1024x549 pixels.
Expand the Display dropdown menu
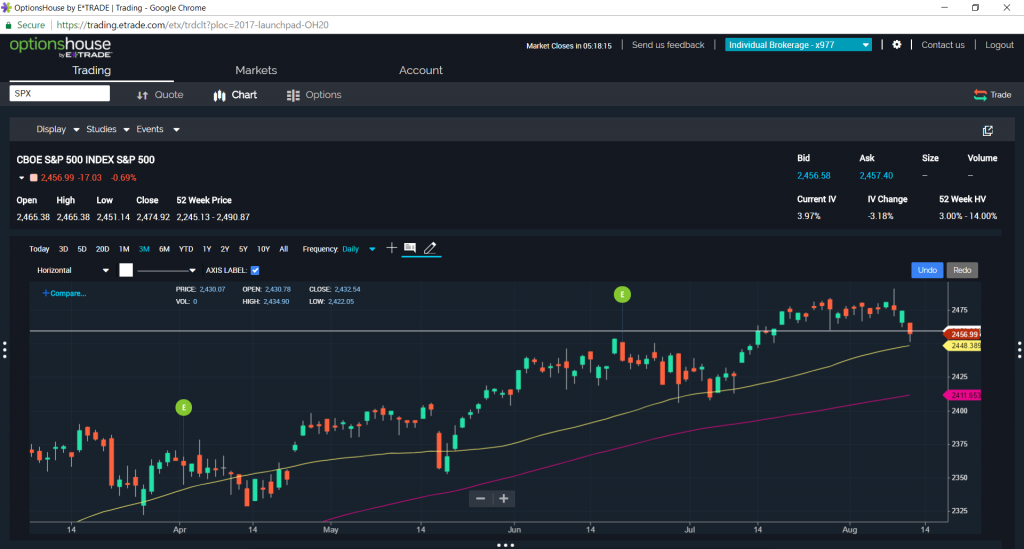pyautogui.click(x=57, y=129)
